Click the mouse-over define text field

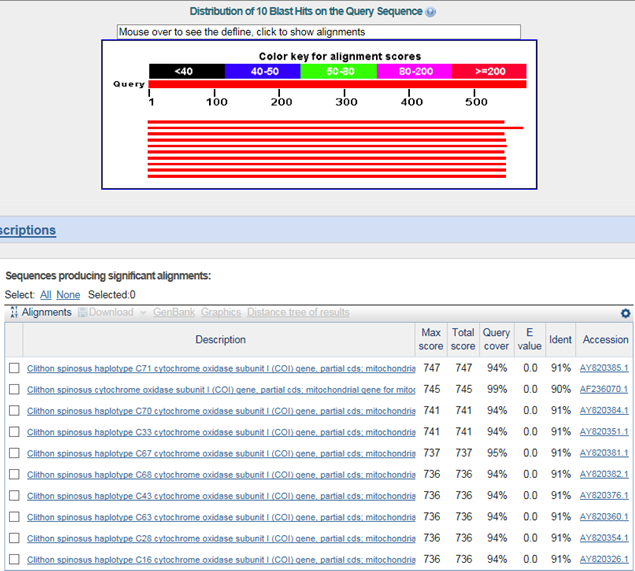pos(319,32)
